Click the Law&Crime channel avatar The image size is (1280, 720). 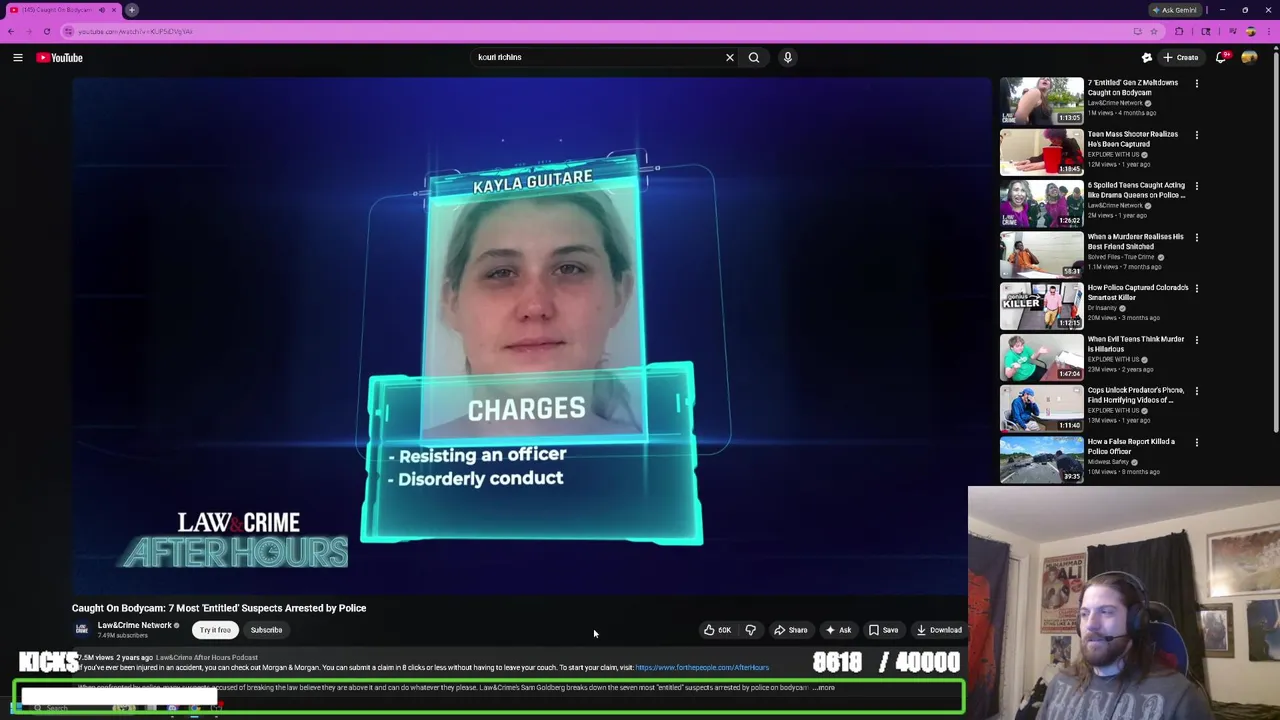click(82, 629)
